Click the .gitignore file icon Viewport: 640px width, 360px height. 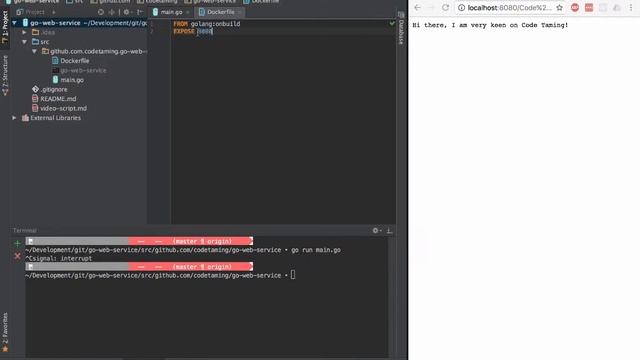(35, 89)
